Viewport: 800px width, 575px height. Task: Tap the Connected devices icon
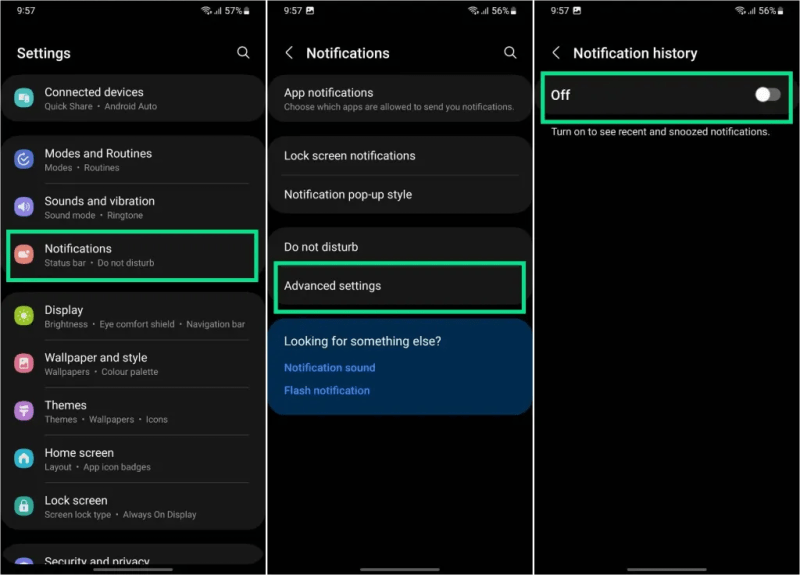coord(24,98)
